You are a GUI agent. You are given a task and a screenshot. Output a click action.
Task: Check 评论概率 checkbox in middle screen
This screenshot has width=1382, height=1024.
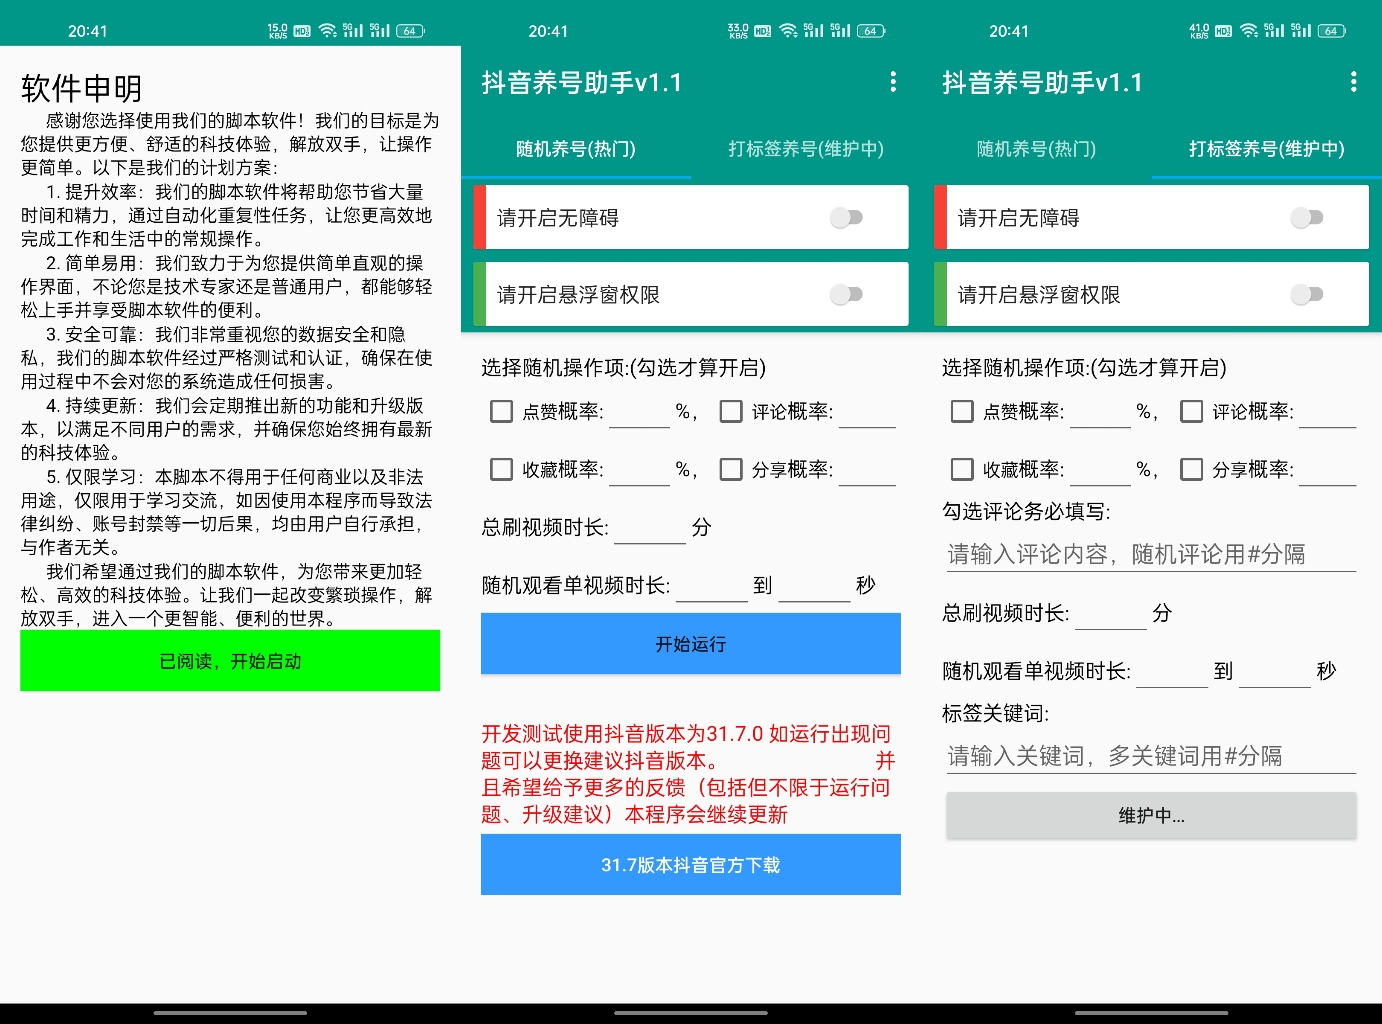[732, 411]
